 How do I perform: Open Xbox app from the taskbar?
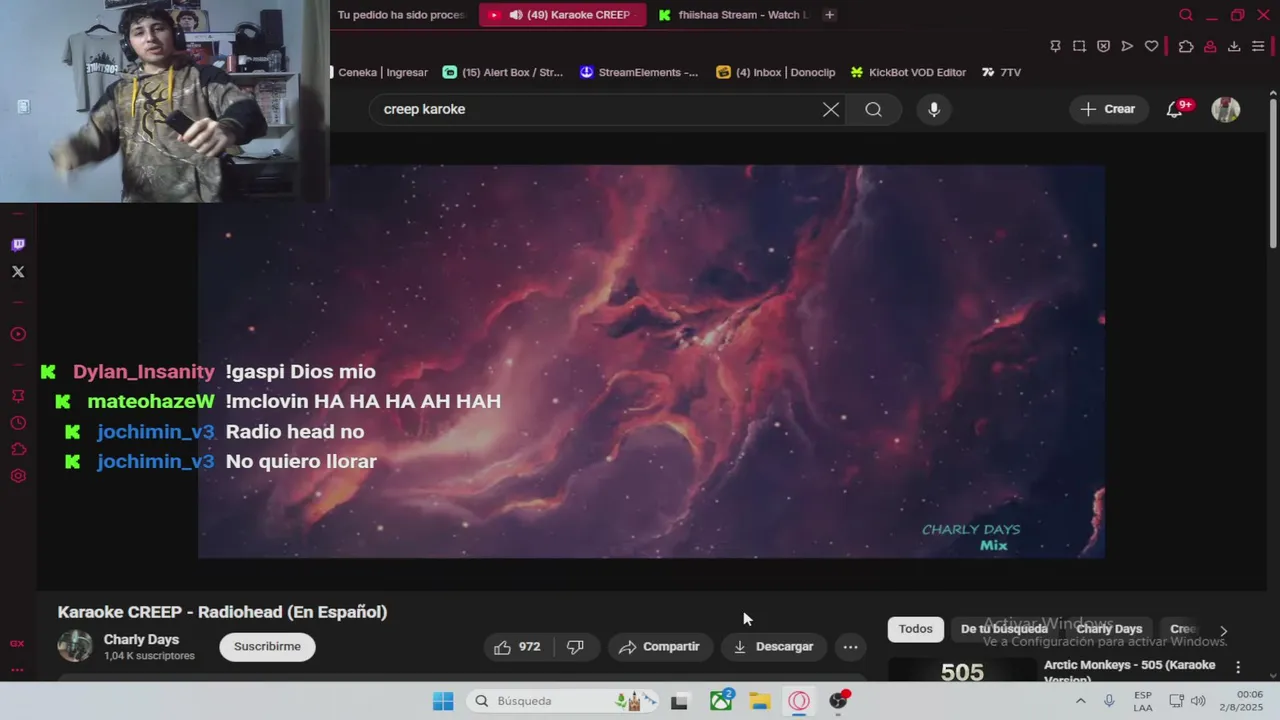pos(721,701)
